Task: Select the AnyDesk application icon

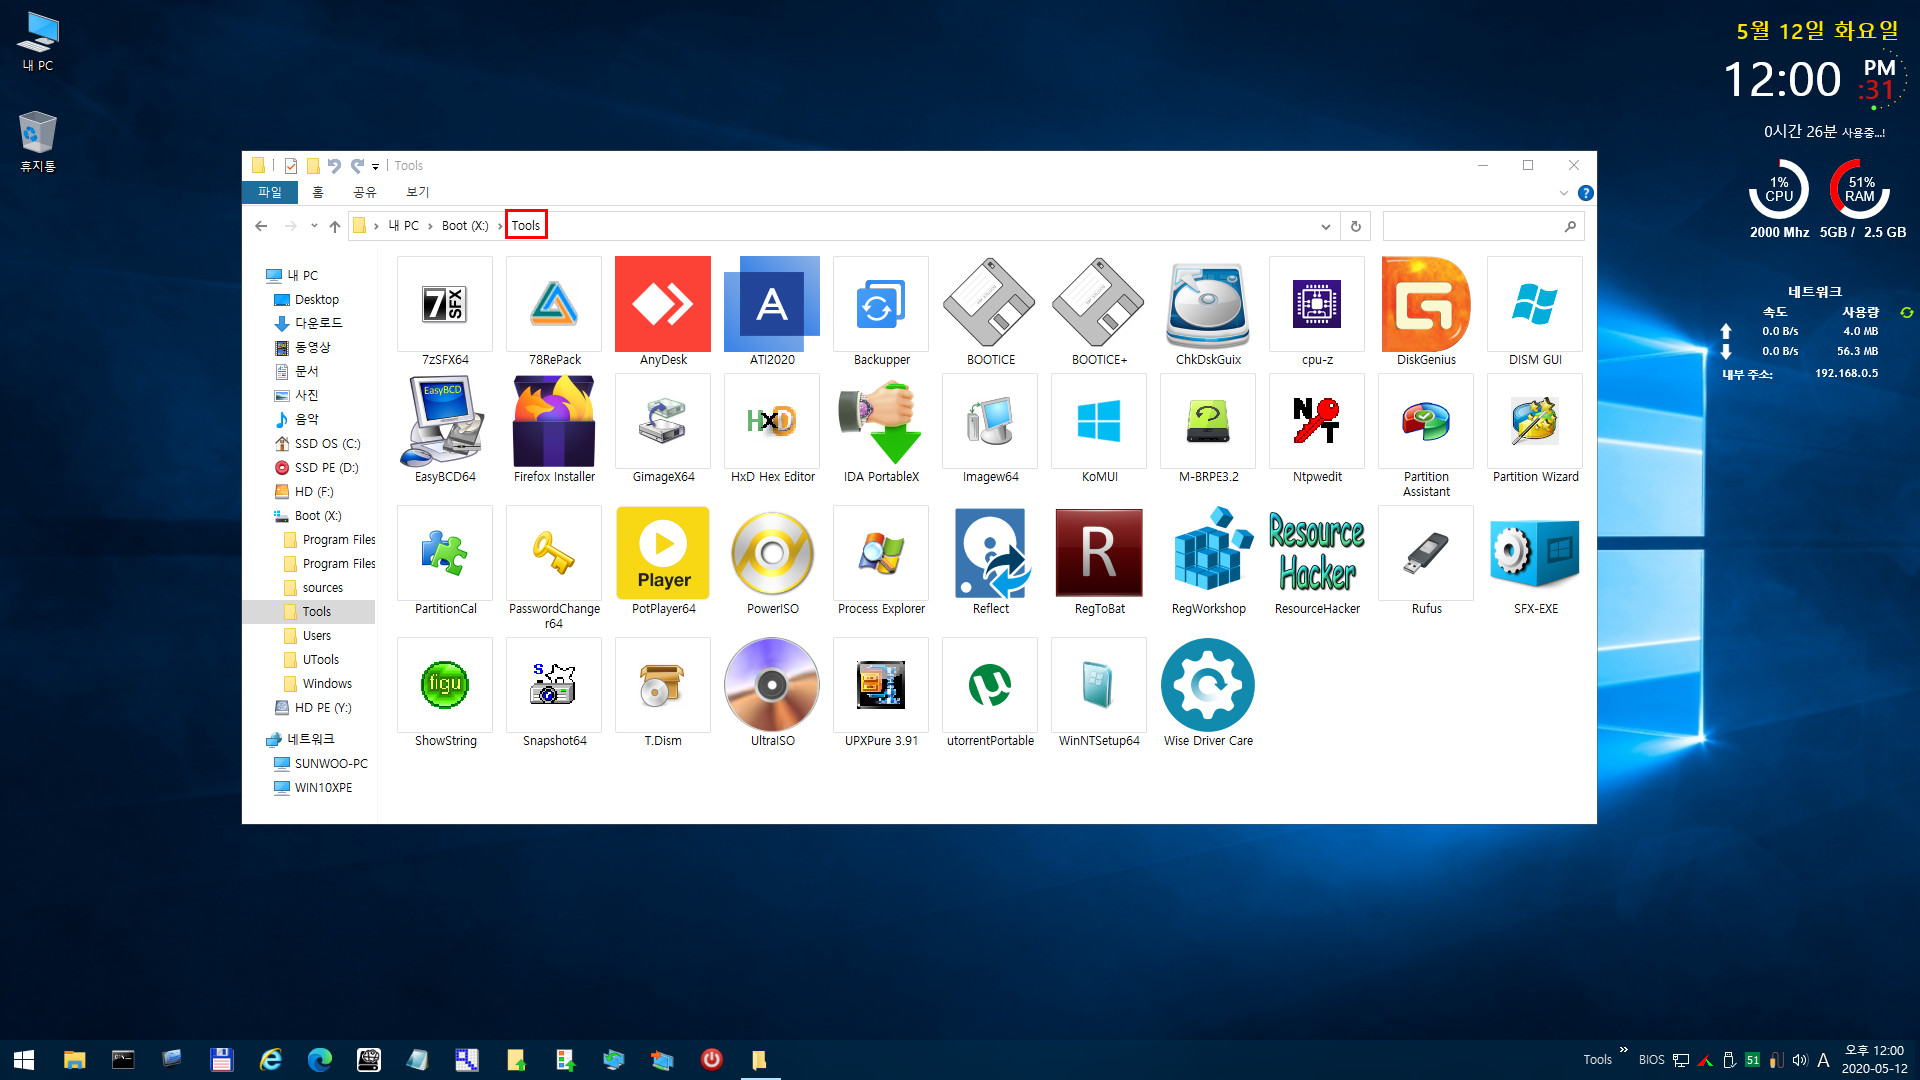Action: coord(663,304)
